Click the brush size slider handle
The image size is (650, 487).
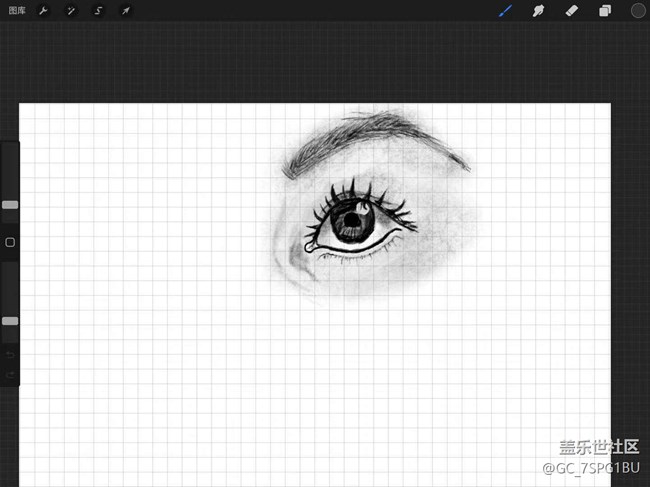(x=10, y=204)
